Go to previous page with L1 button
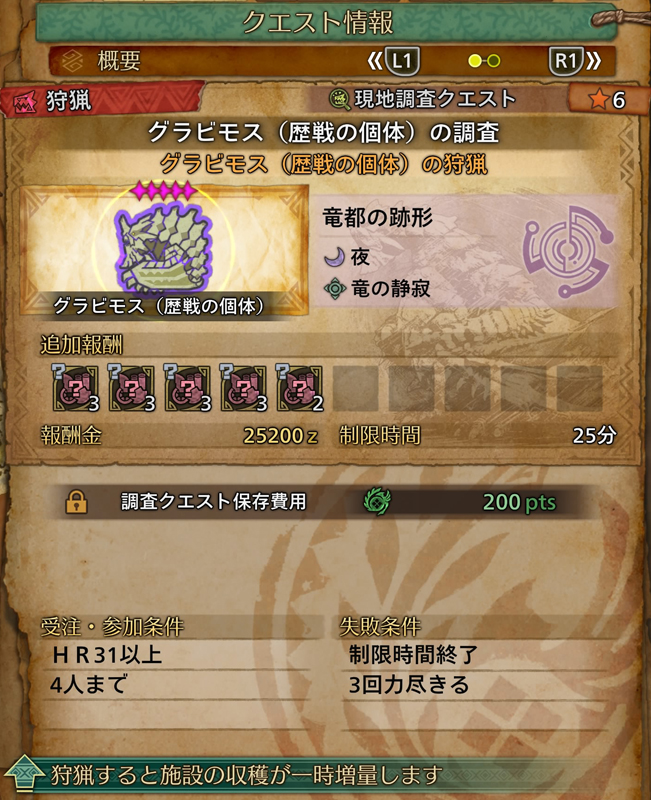651x800 pixels. [394, 61]
